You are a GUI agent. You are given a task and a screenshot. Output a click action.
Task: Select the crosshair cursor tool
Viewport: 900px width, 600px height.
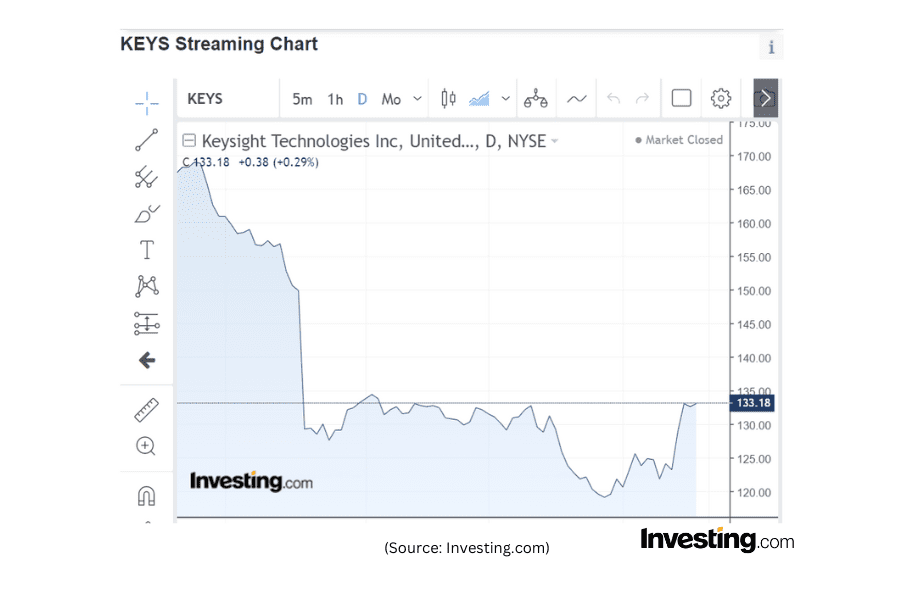147,103
